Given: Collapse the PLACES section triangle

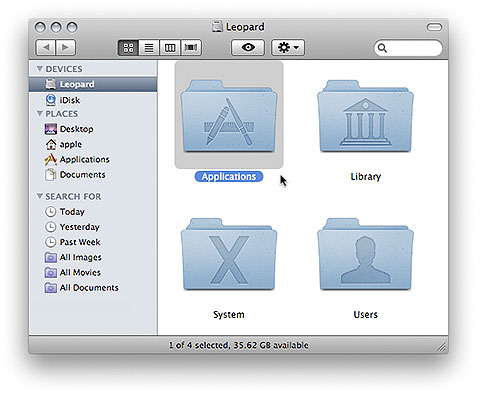Looking at the screenshot, I should click(40, 114).
